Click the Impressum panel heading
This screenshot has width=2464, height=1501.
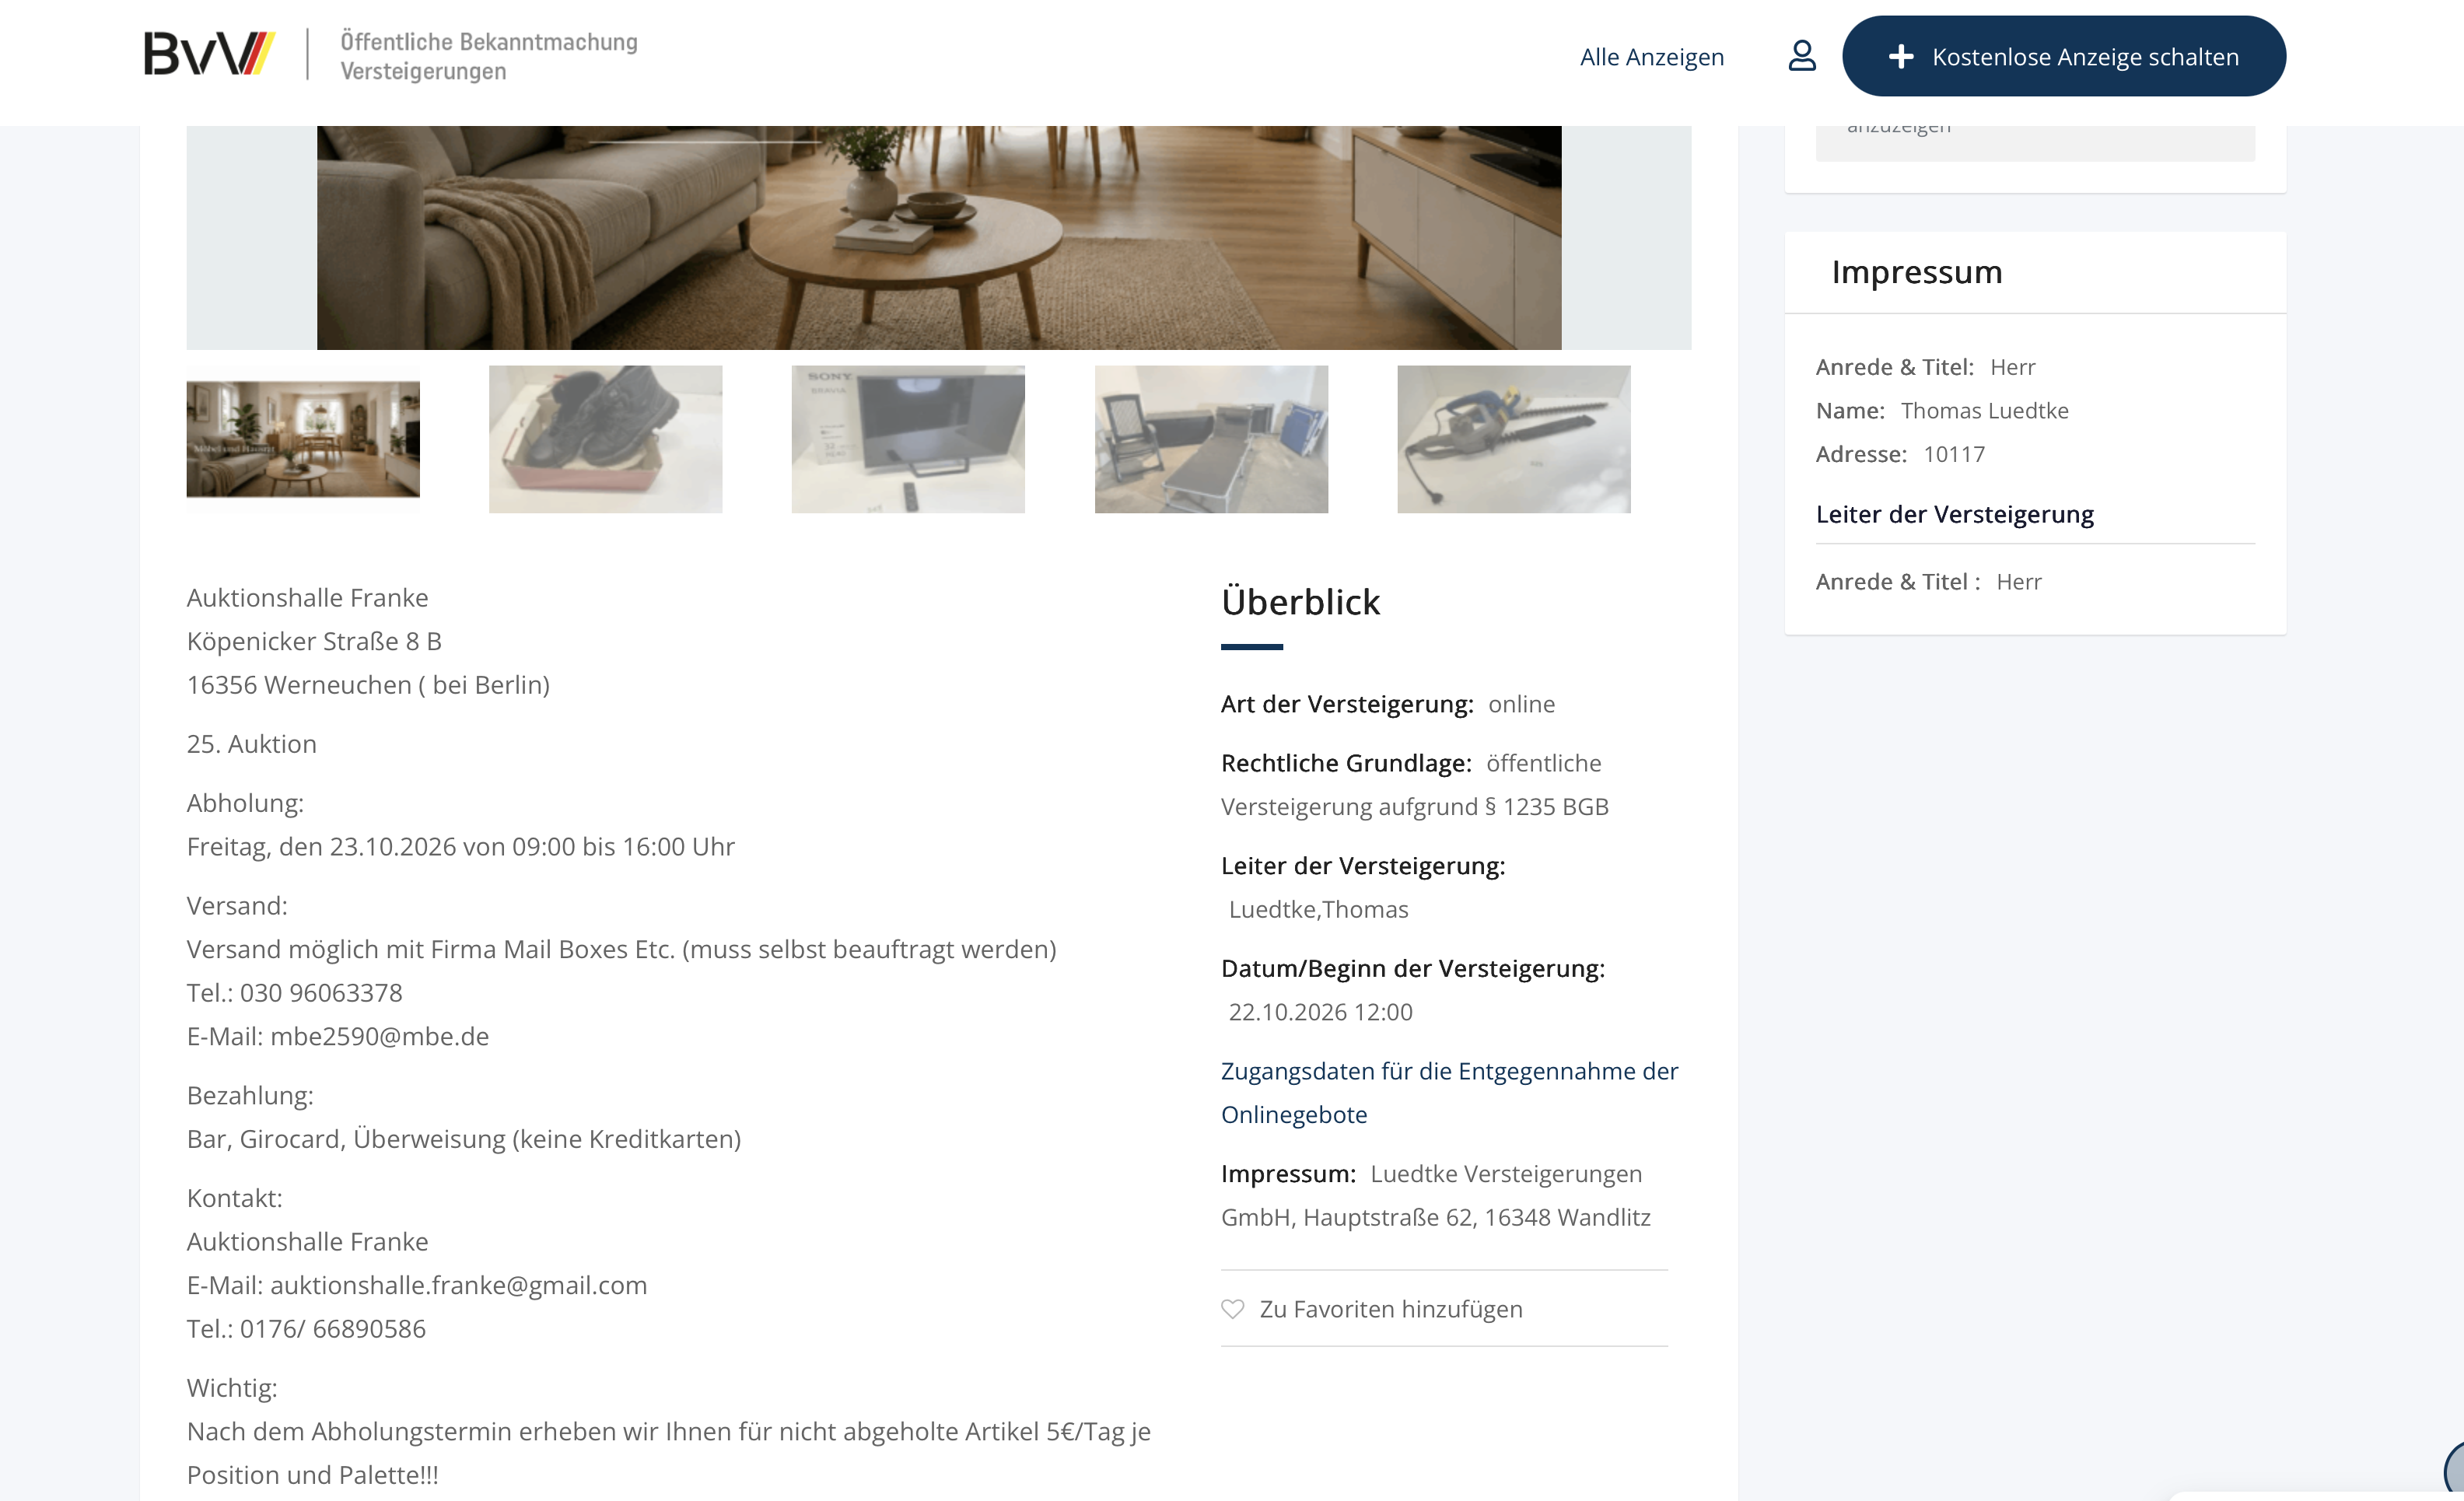1916,272
